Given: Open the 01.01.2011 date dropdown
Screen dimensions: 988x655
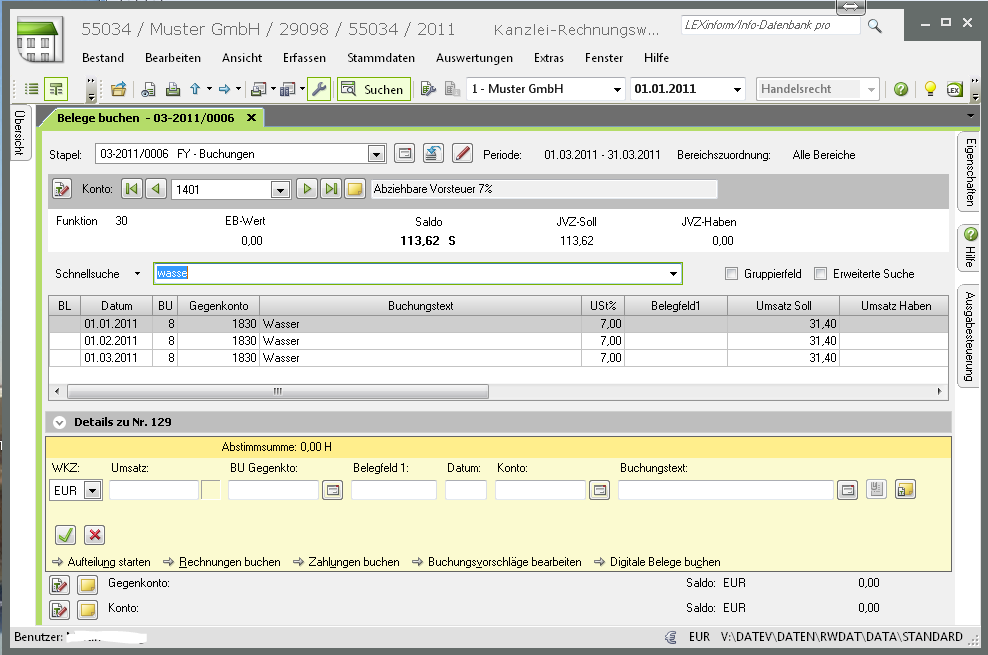Looking at the screenshot, I should click(737, 89).
